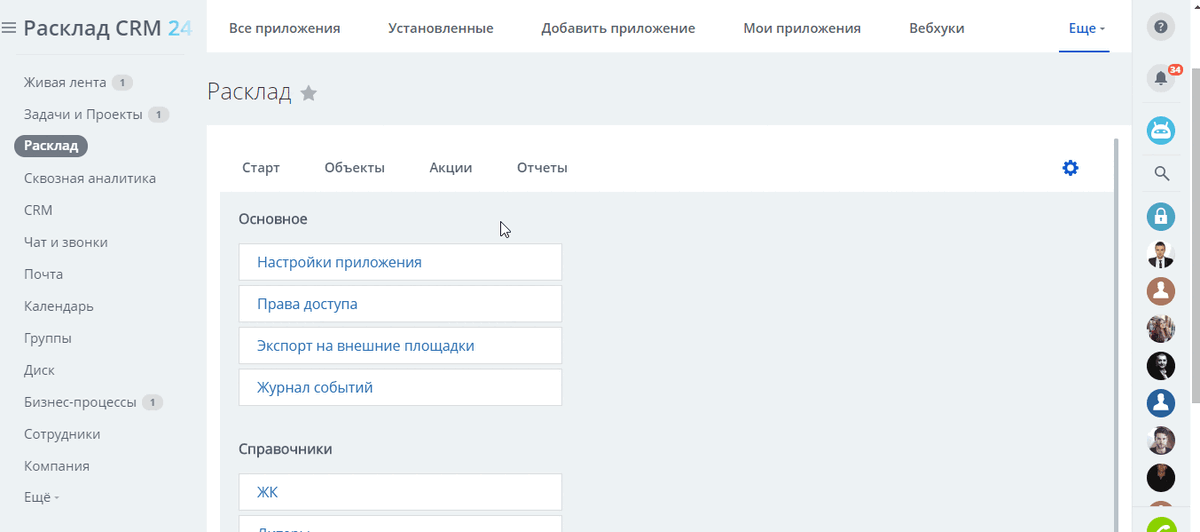Open Живая лента in sidebar
This screenshot has height=532, width=1200.
pyautogui.click(x=65, y=82)
